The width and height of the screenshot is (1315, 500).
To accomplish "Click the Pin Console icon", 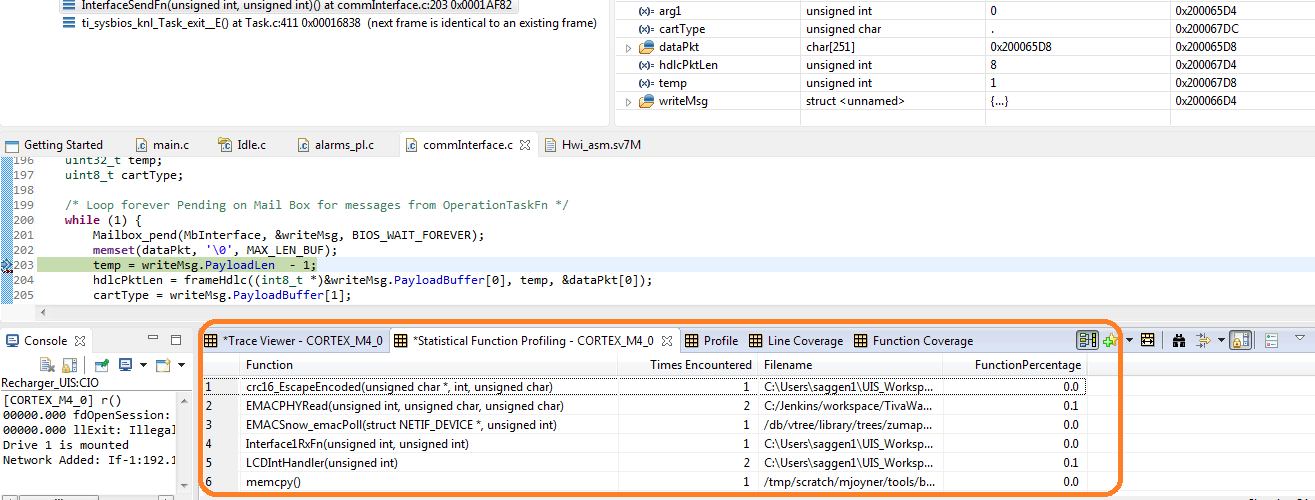I will tap(102, 366).
